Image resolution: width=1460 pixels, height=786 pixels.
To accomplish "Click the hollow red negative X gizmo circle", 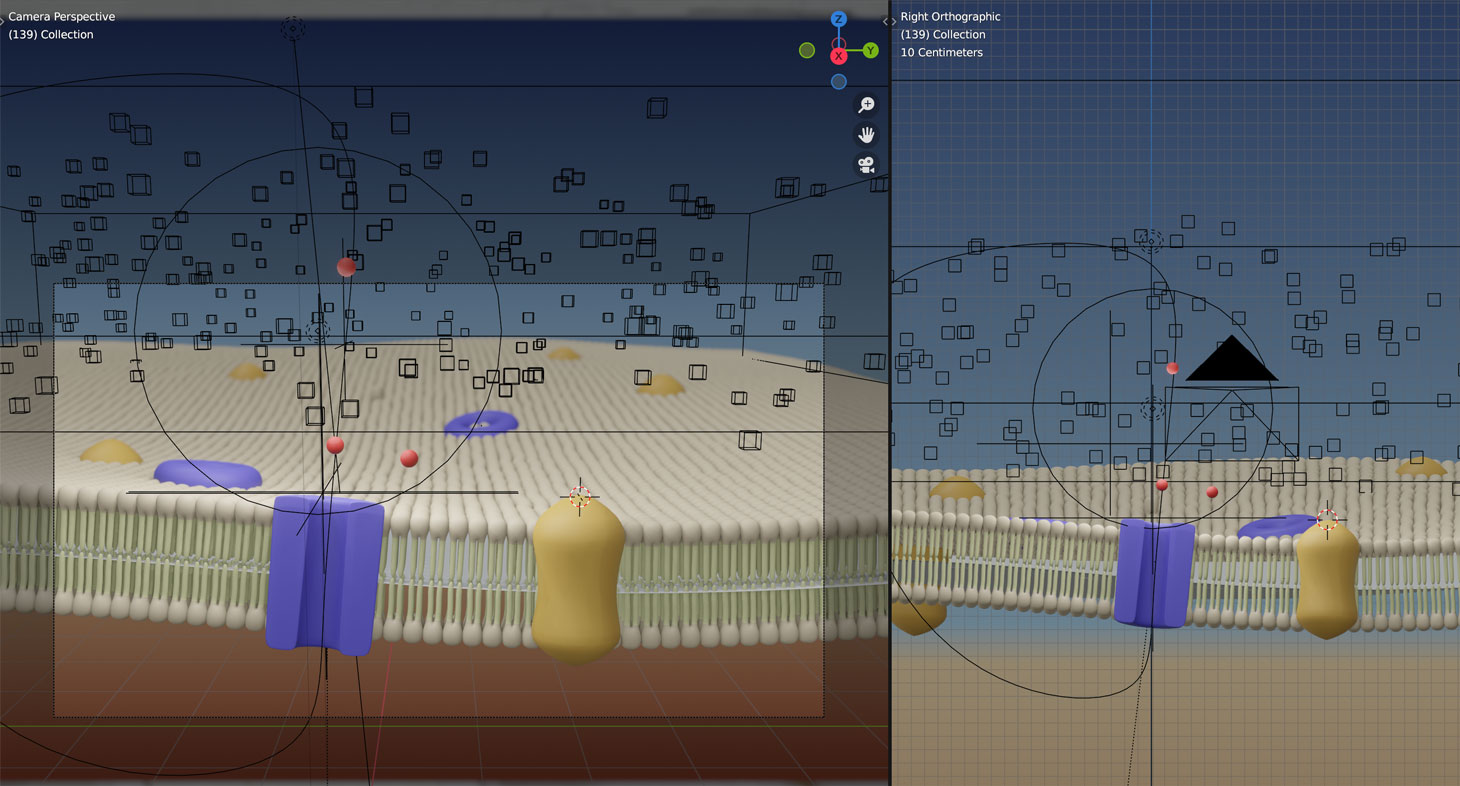I will (x=839, y=44).
